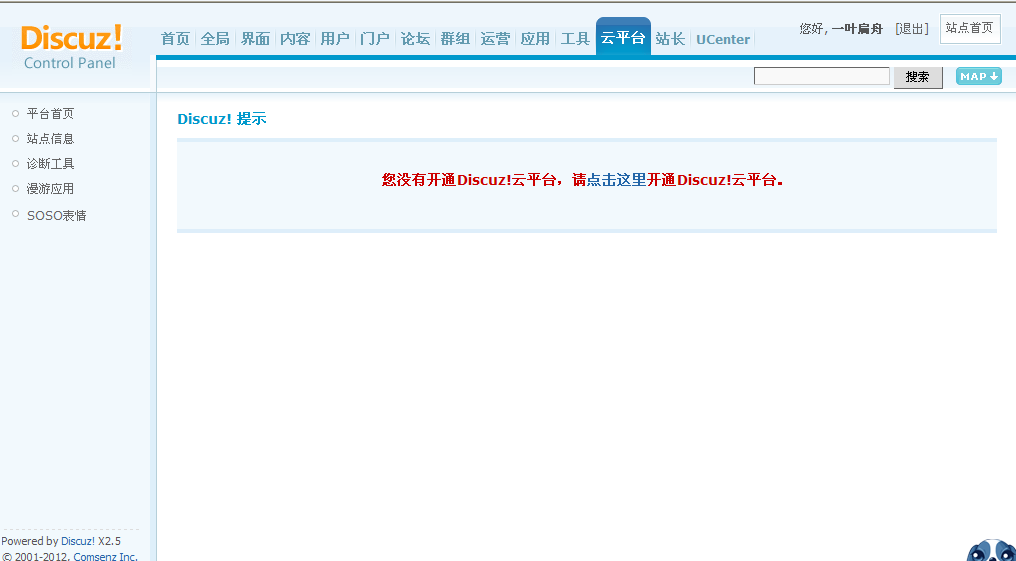Switch to the 界面 tab

[x=255, y=39]
